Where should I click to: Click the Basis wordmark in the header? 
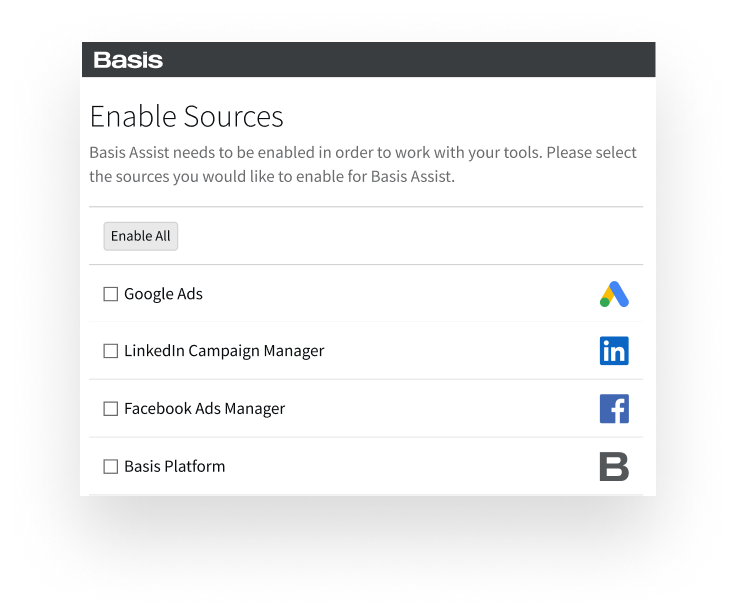128,60
